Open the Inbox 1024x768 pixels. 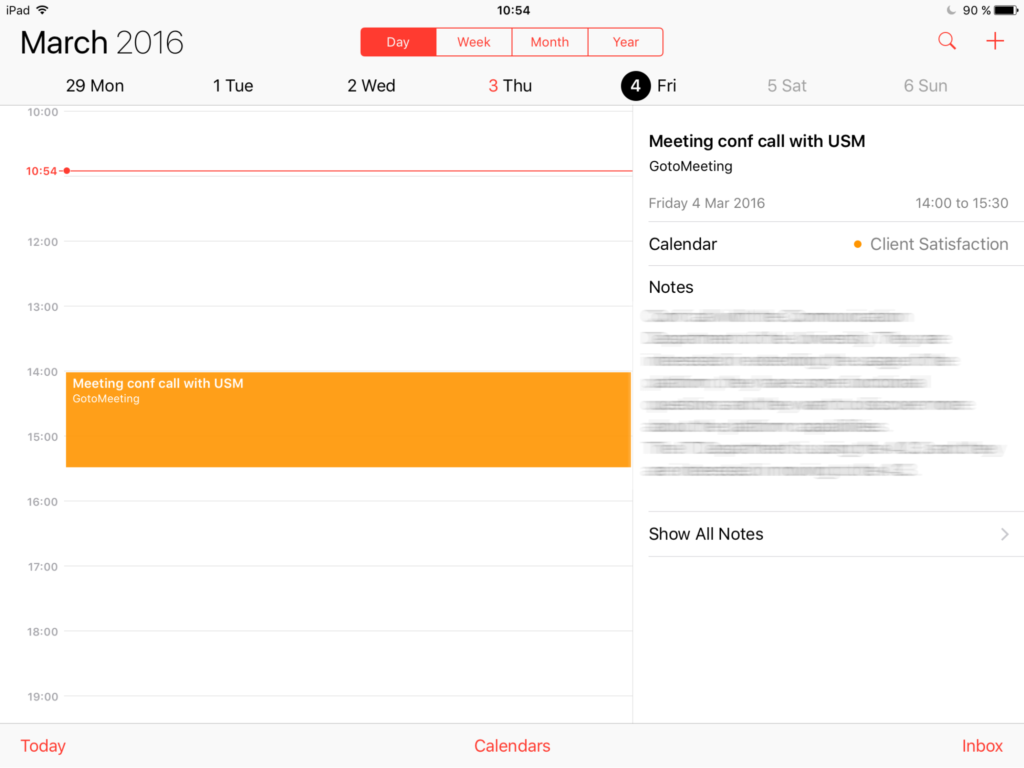pos(982,746)
